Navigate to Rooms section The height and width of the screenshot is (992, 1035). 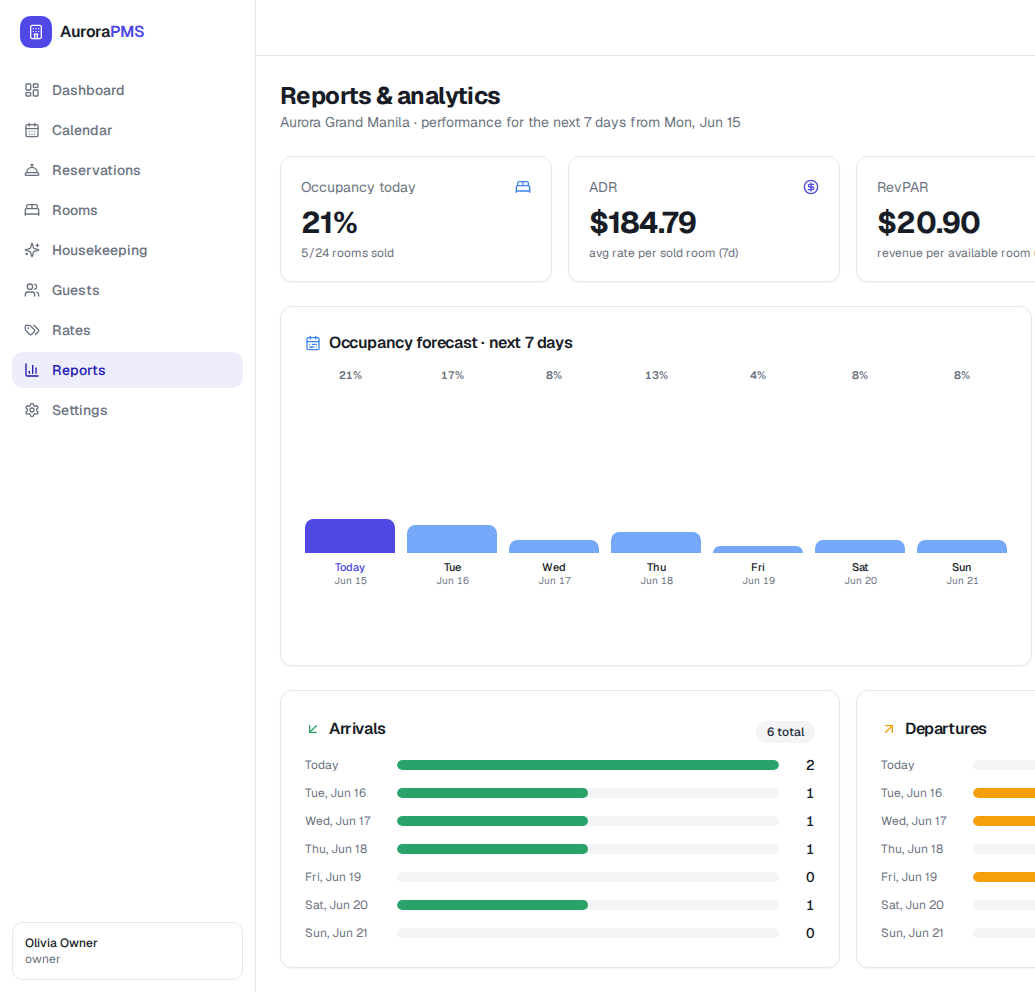(127, 210)
